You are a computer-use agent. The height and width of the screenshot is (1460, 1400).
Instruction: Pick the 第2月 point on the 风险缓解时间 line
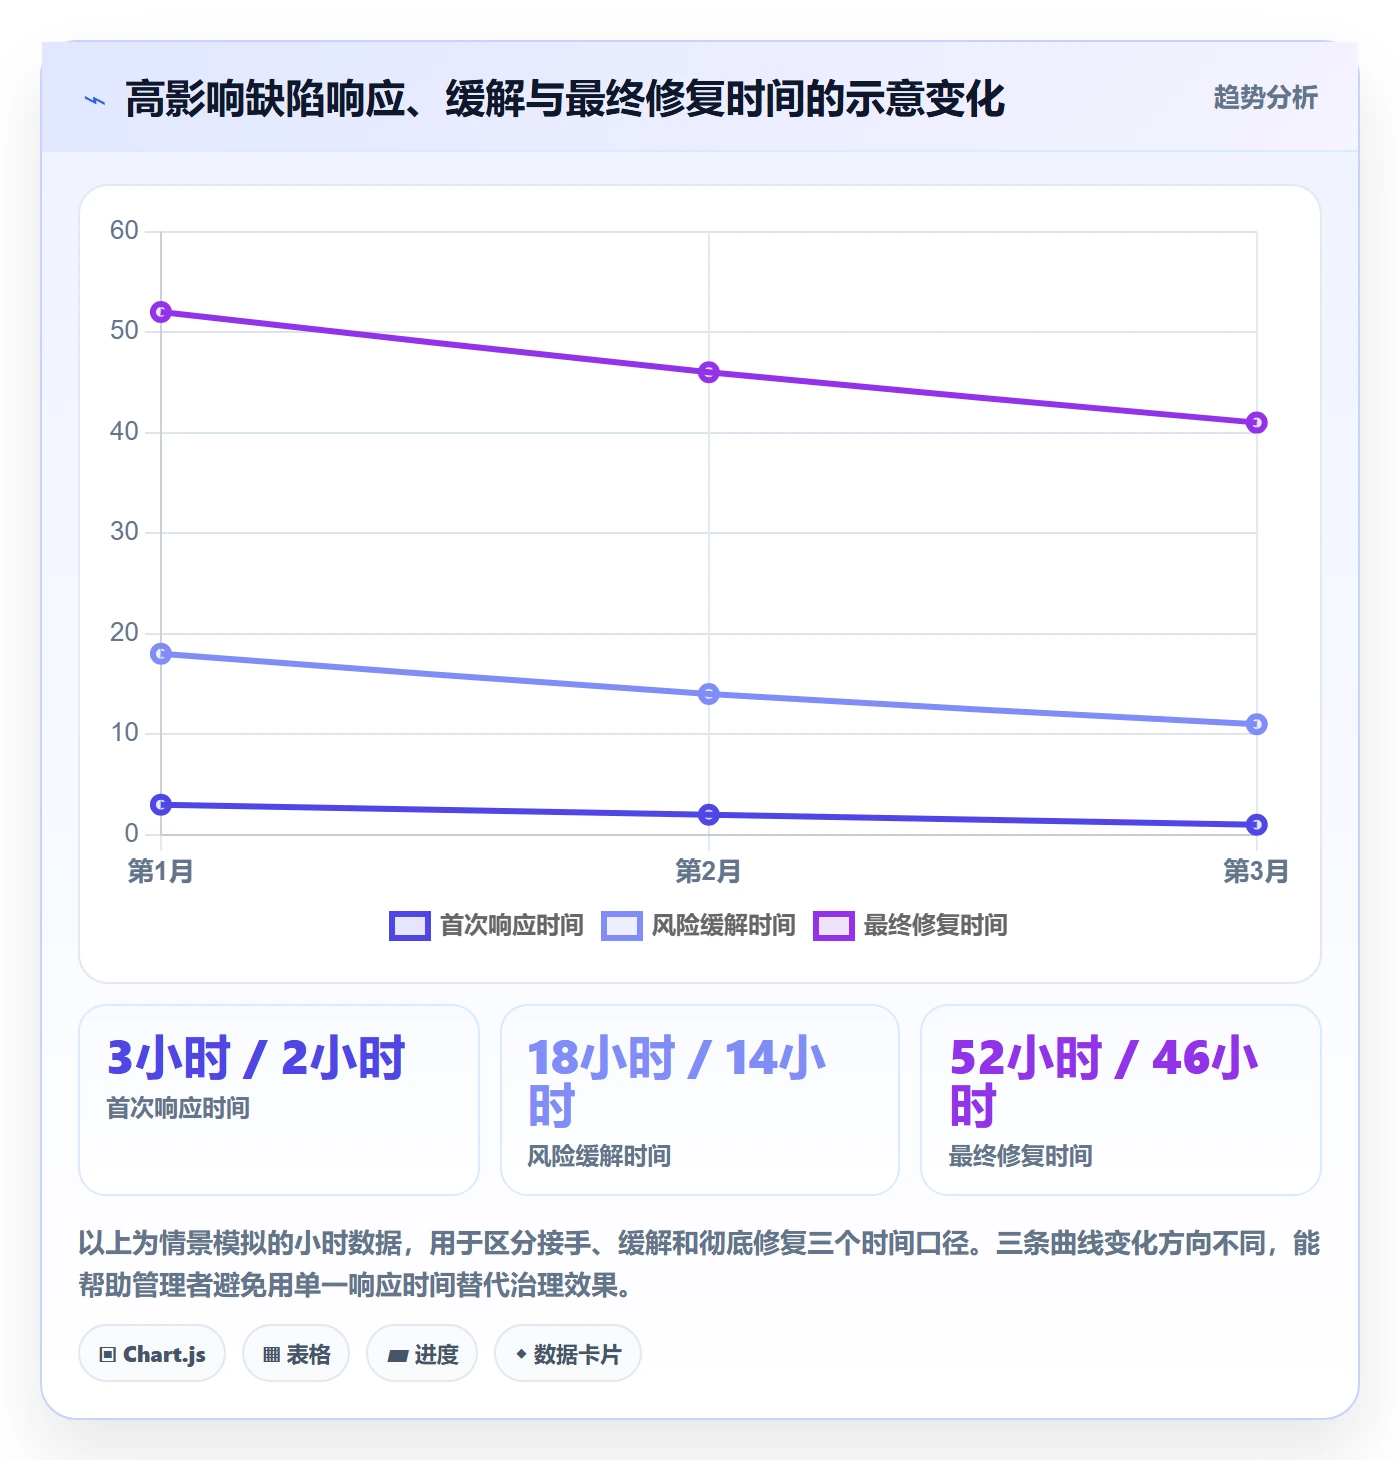pyautogui.click(x=709, y=694)
